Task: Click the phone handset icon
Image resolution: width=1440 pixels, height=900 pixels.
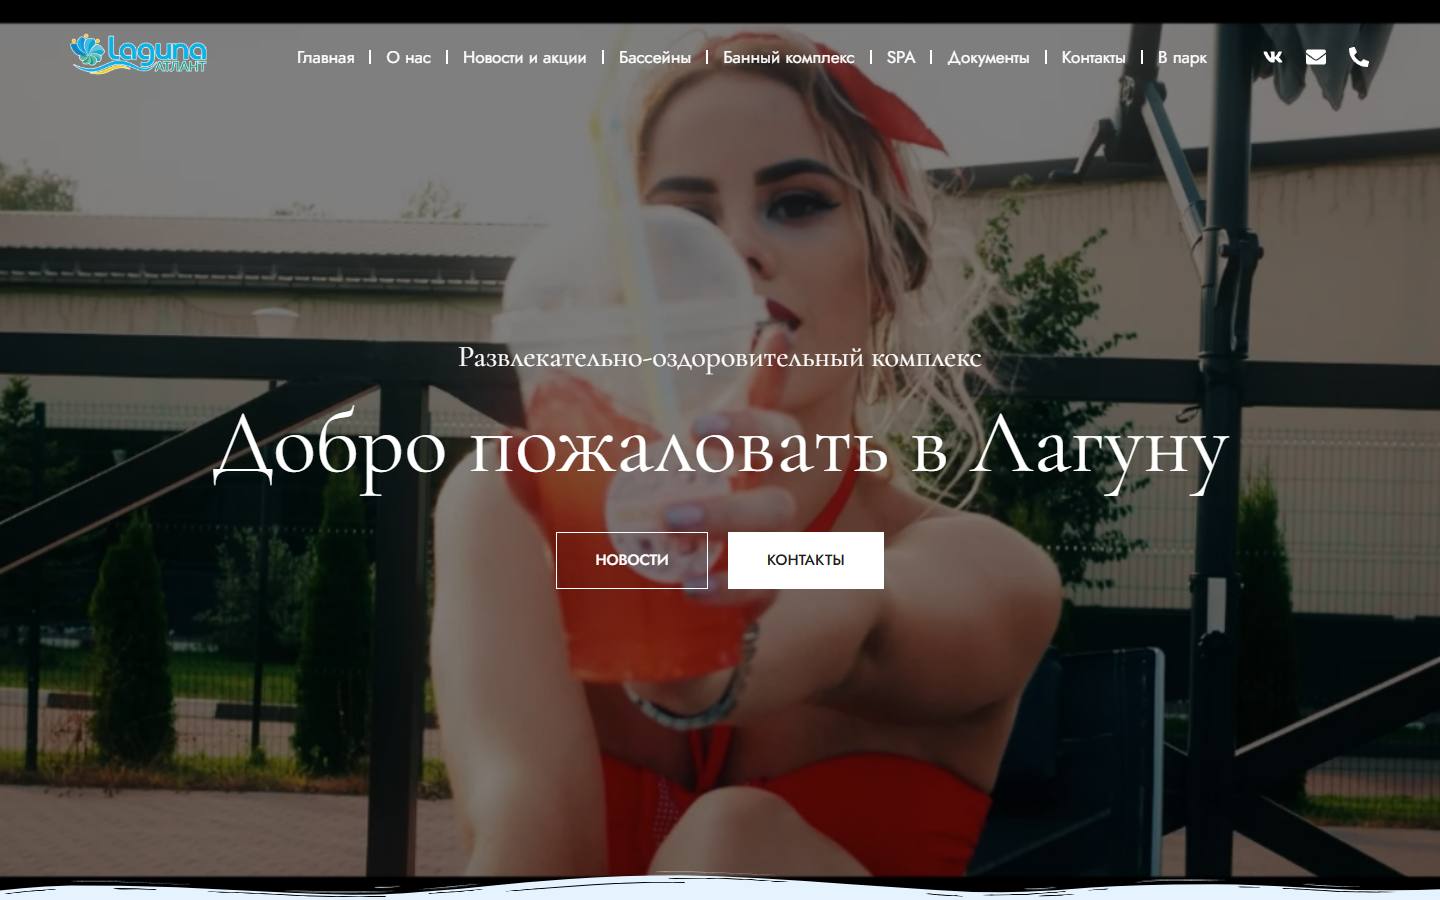Action: click(x=1359, y=57)
